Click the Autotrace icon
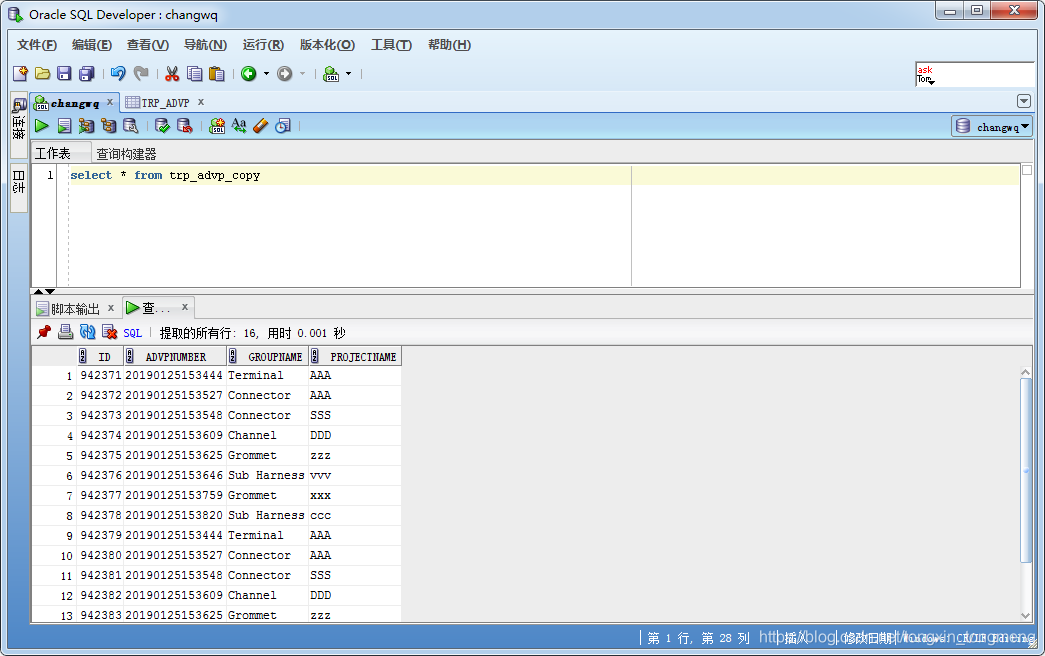Viewport: 1045px width, 656px height. coord(86,126)
